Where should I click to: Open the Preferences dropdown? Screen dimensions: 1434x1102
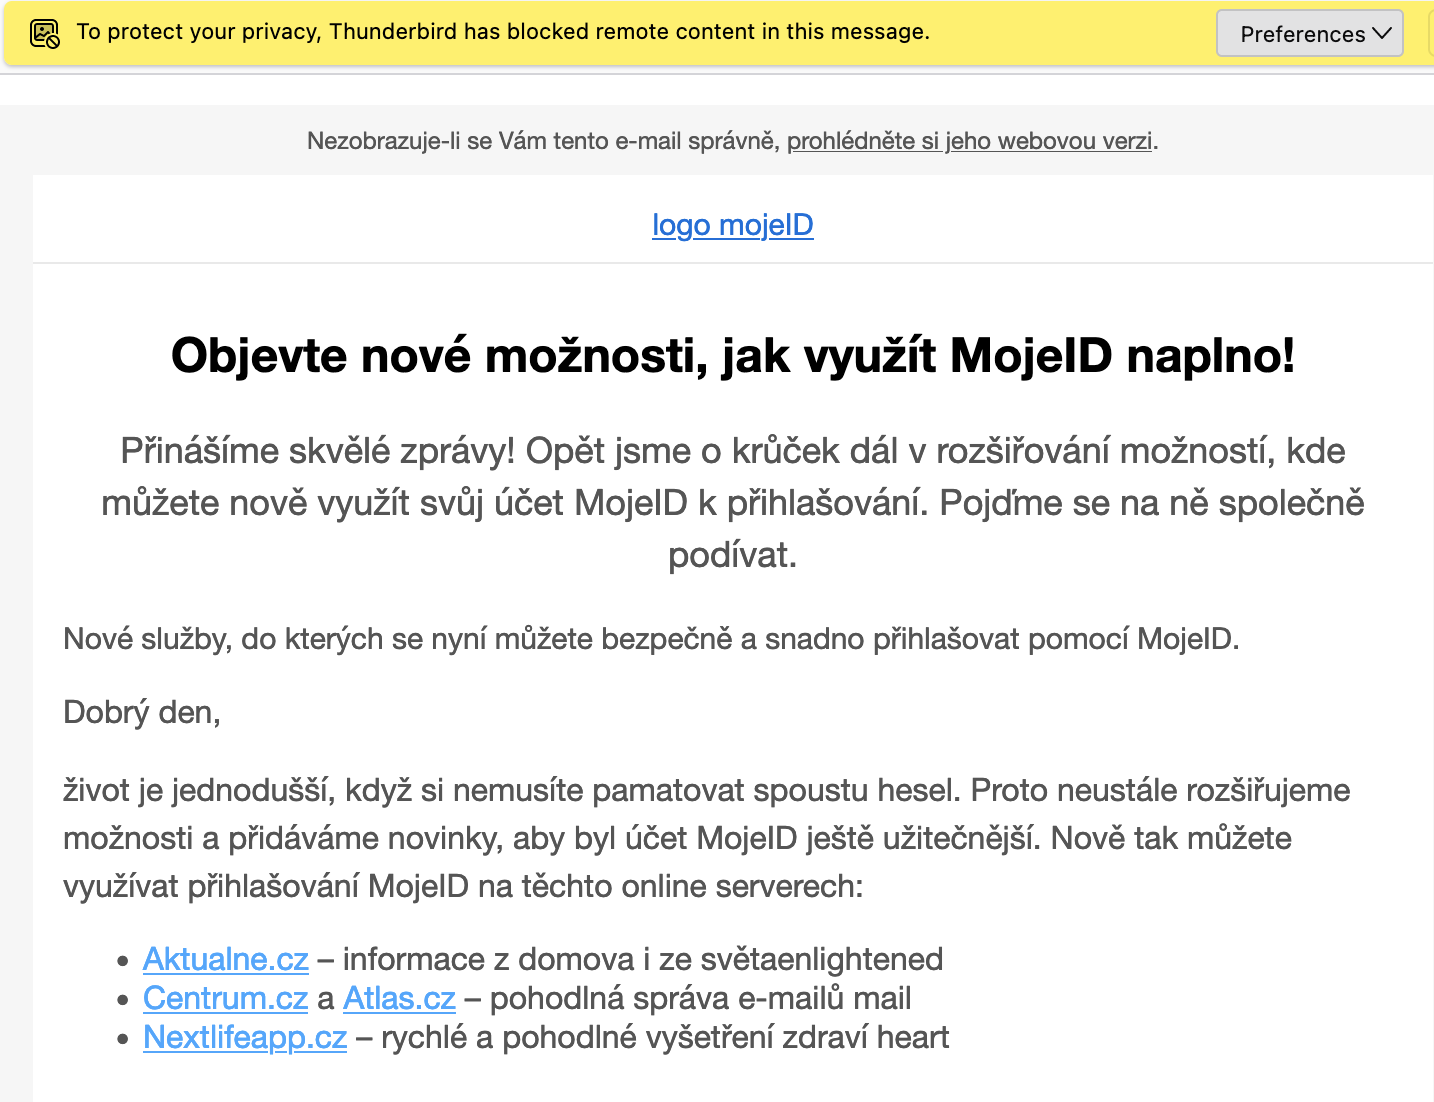click(1309, 34)
